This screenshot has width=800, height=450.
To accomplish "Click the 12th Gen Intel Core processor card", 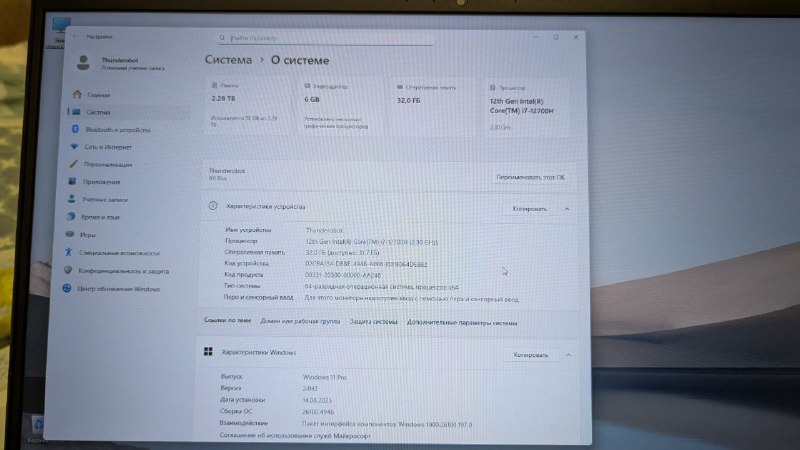I will [x=527, y=108].
